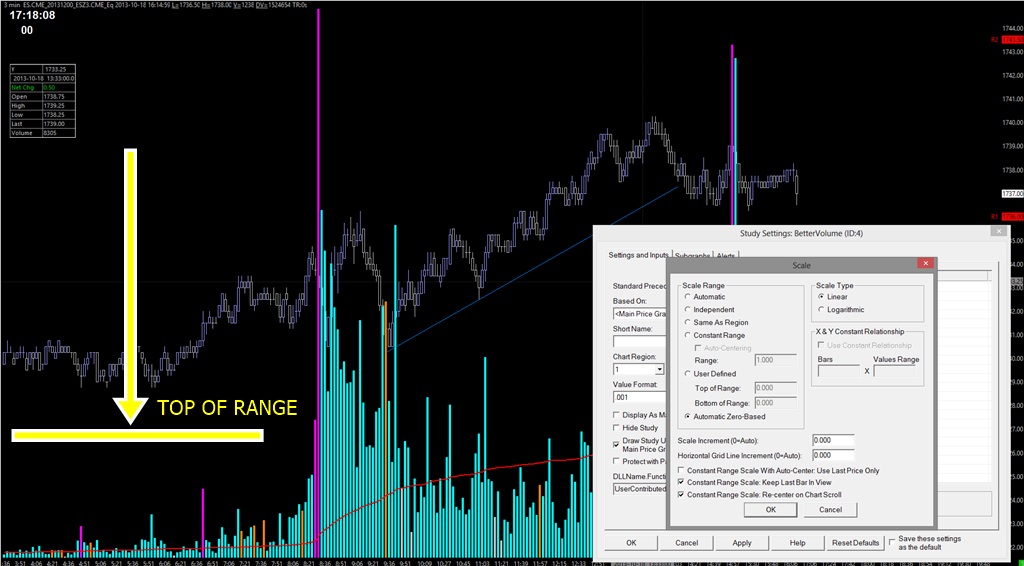Image resolution: width=1024 pixels, height=566 pixels.
Task: Click the Net Chg row label
Action: (21, 87)
